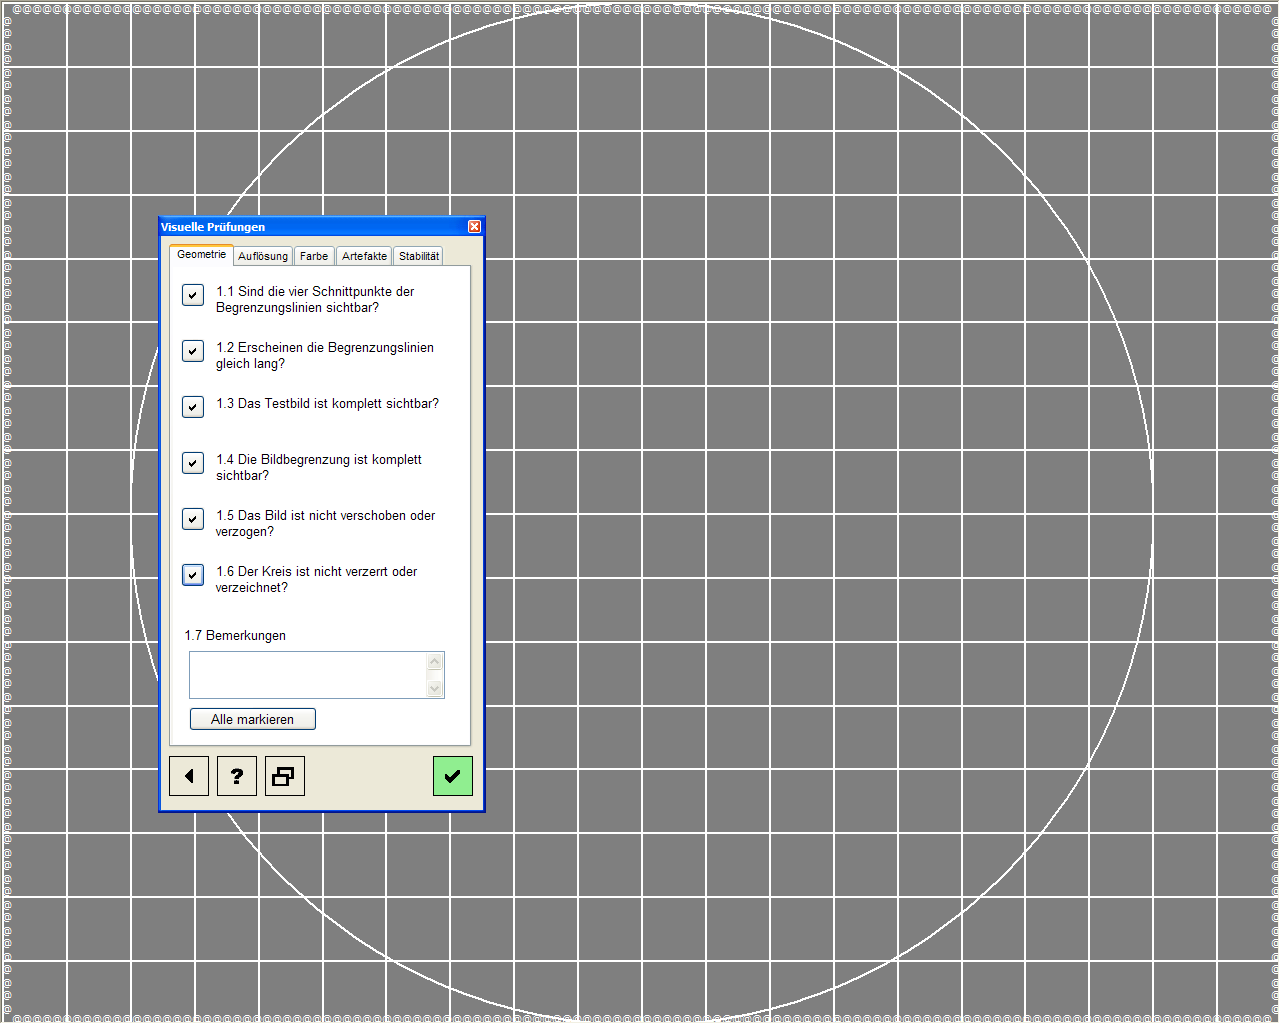Toggle checkbox 1.6 Kreis nicht verzerrt
This screenshot has height=1024, width=1280.
[x=193, y=575]
